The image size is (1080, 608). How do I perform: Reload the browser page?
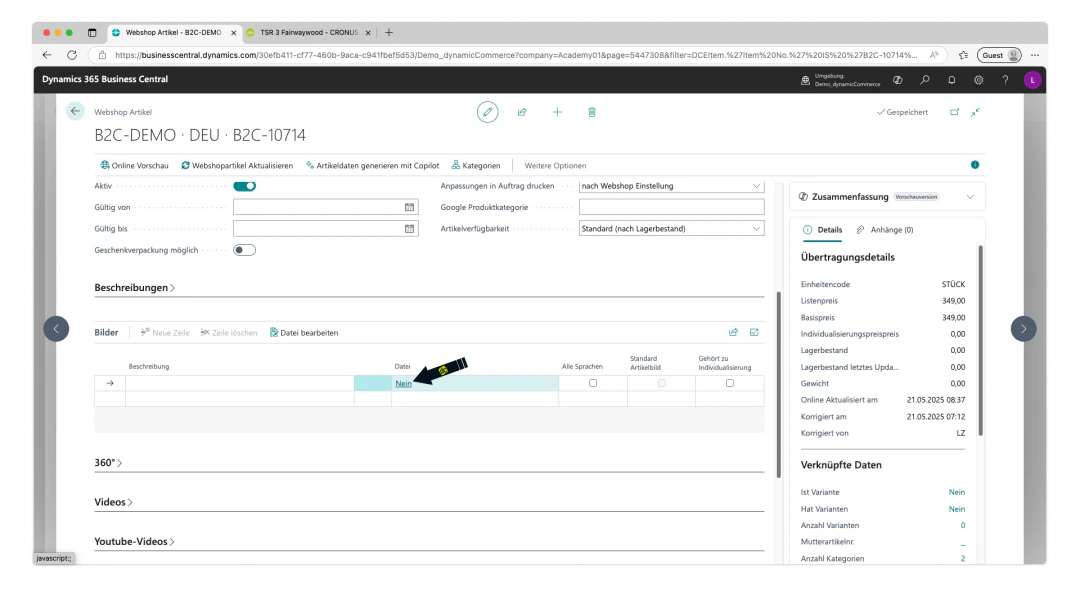[x=72, y=55]
